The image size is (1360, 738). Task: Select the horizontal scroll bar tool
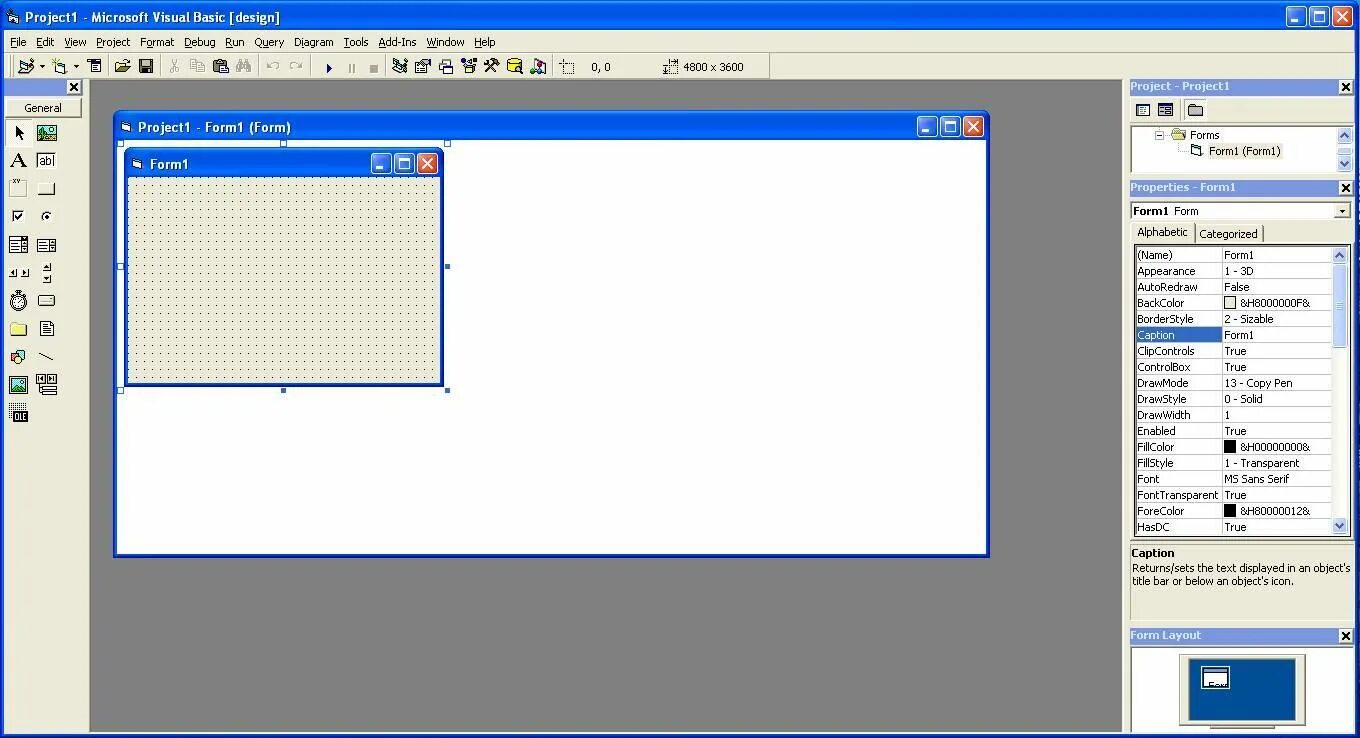[19, 273]
